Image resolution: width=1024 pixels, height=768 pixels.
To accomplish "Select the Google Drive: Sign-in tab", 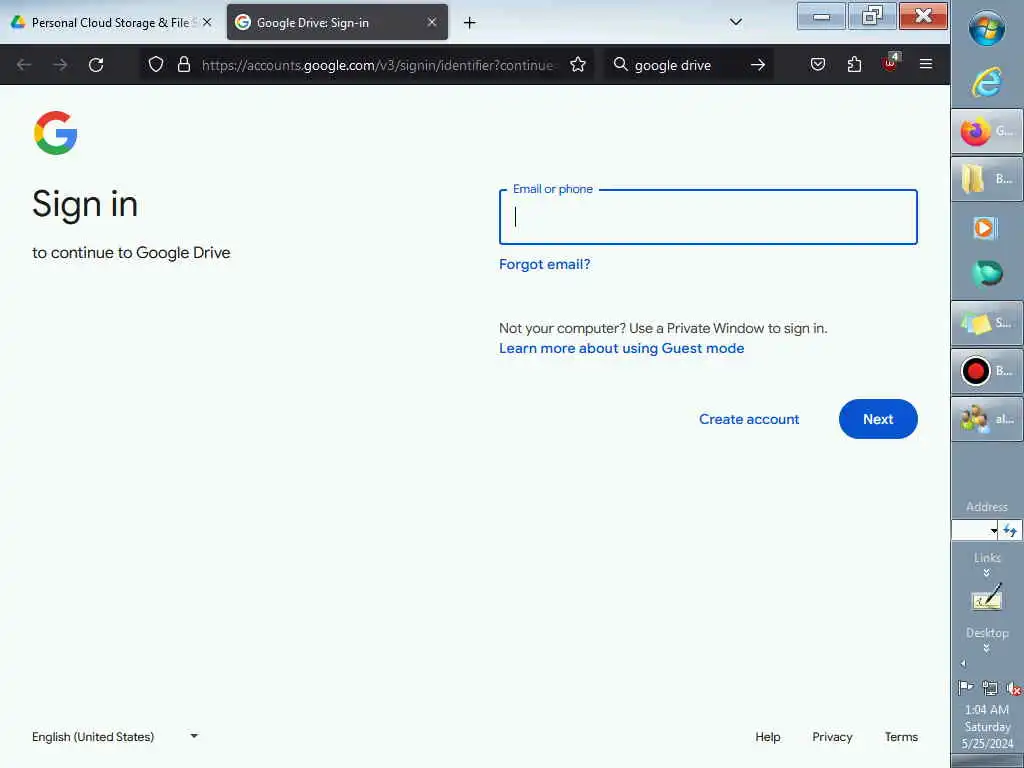I will (x=337, y=22).
